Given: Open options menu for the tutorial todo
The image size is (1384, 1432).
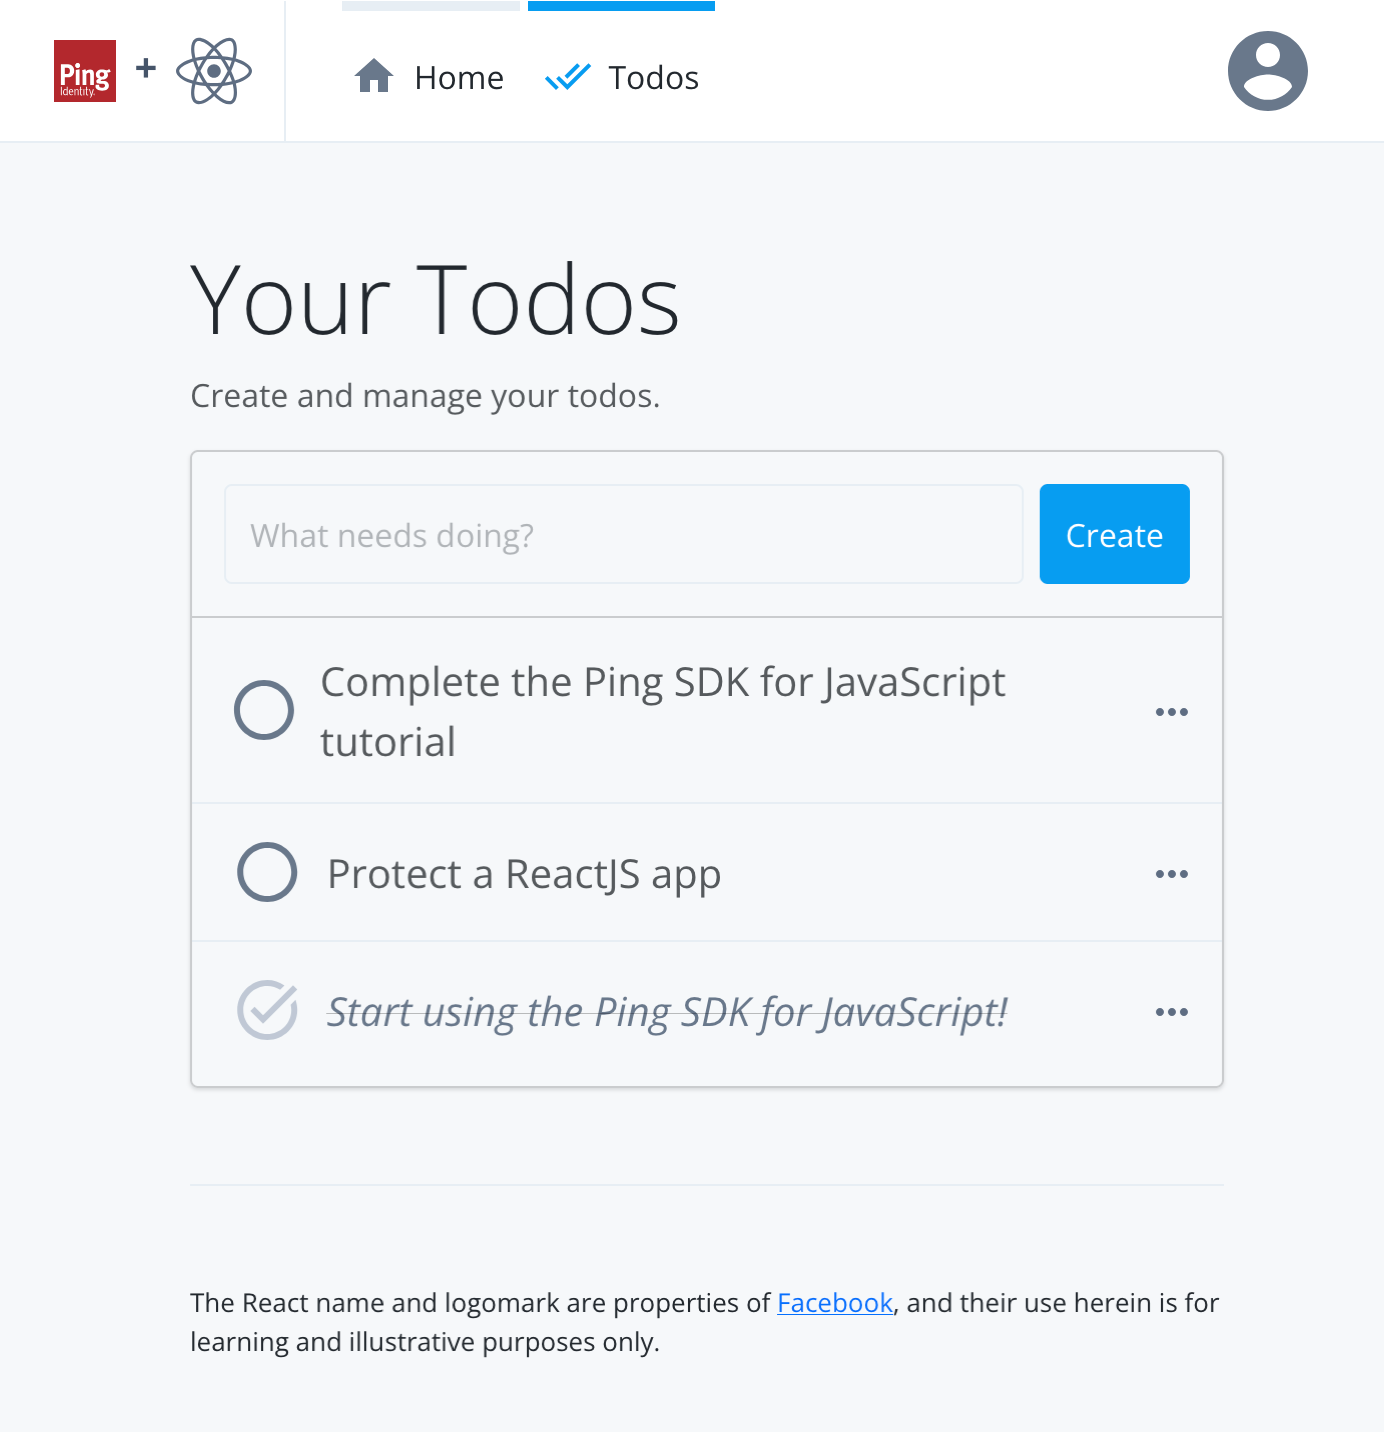Looking at the screenshot, I should [x=1172, y=711].
